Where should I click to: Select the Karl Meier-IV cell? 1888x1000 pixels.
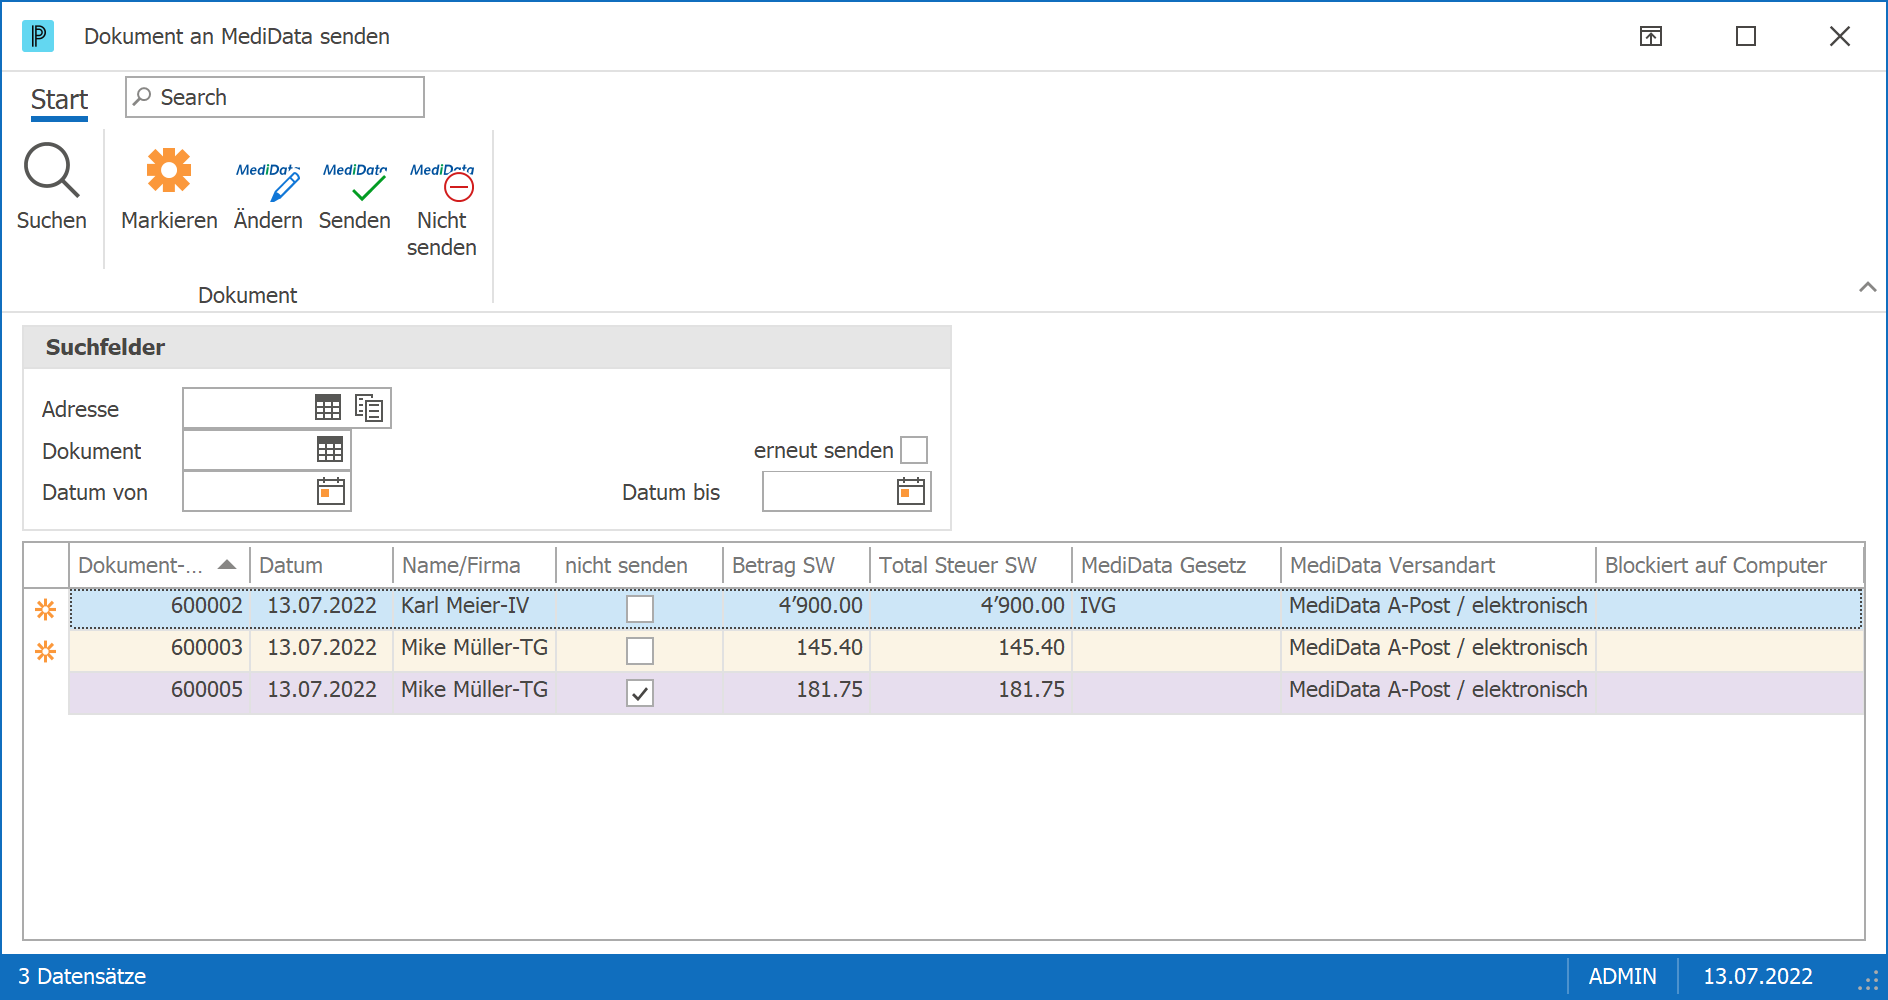coord(475,606)
